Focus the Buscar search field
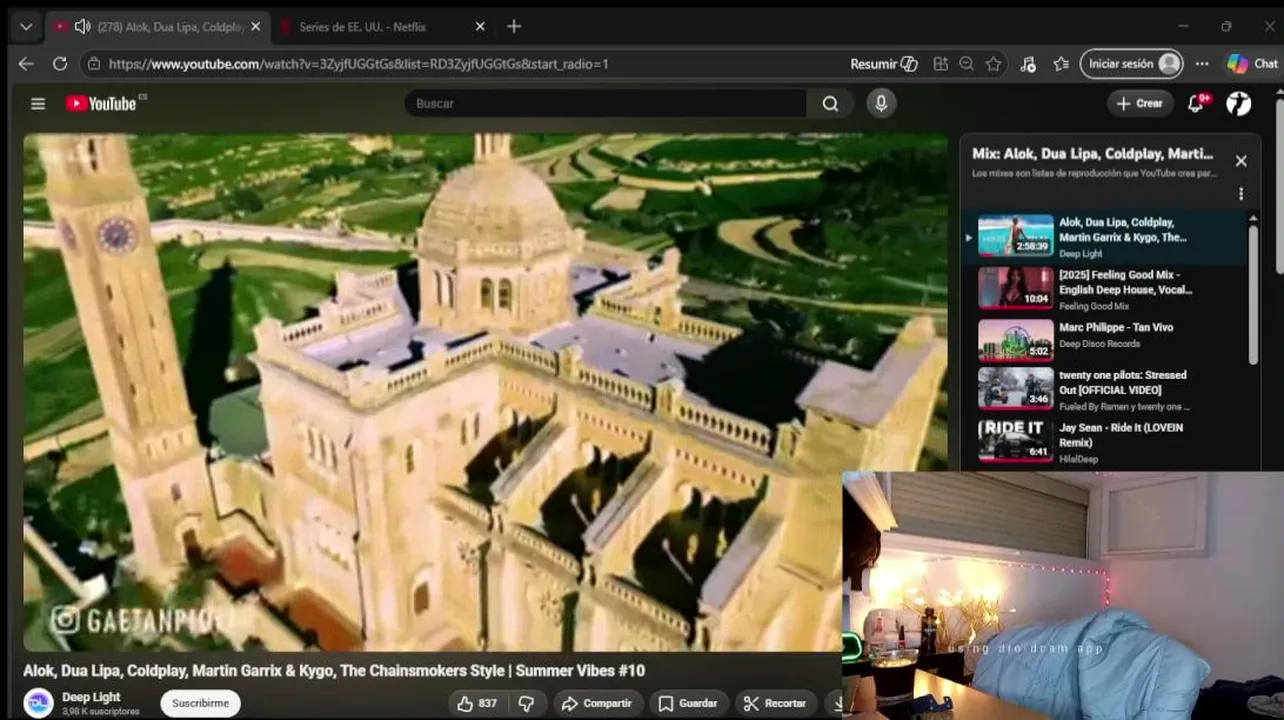The height and width of the screenshot is (720, 1284). (x=605, y=103)
